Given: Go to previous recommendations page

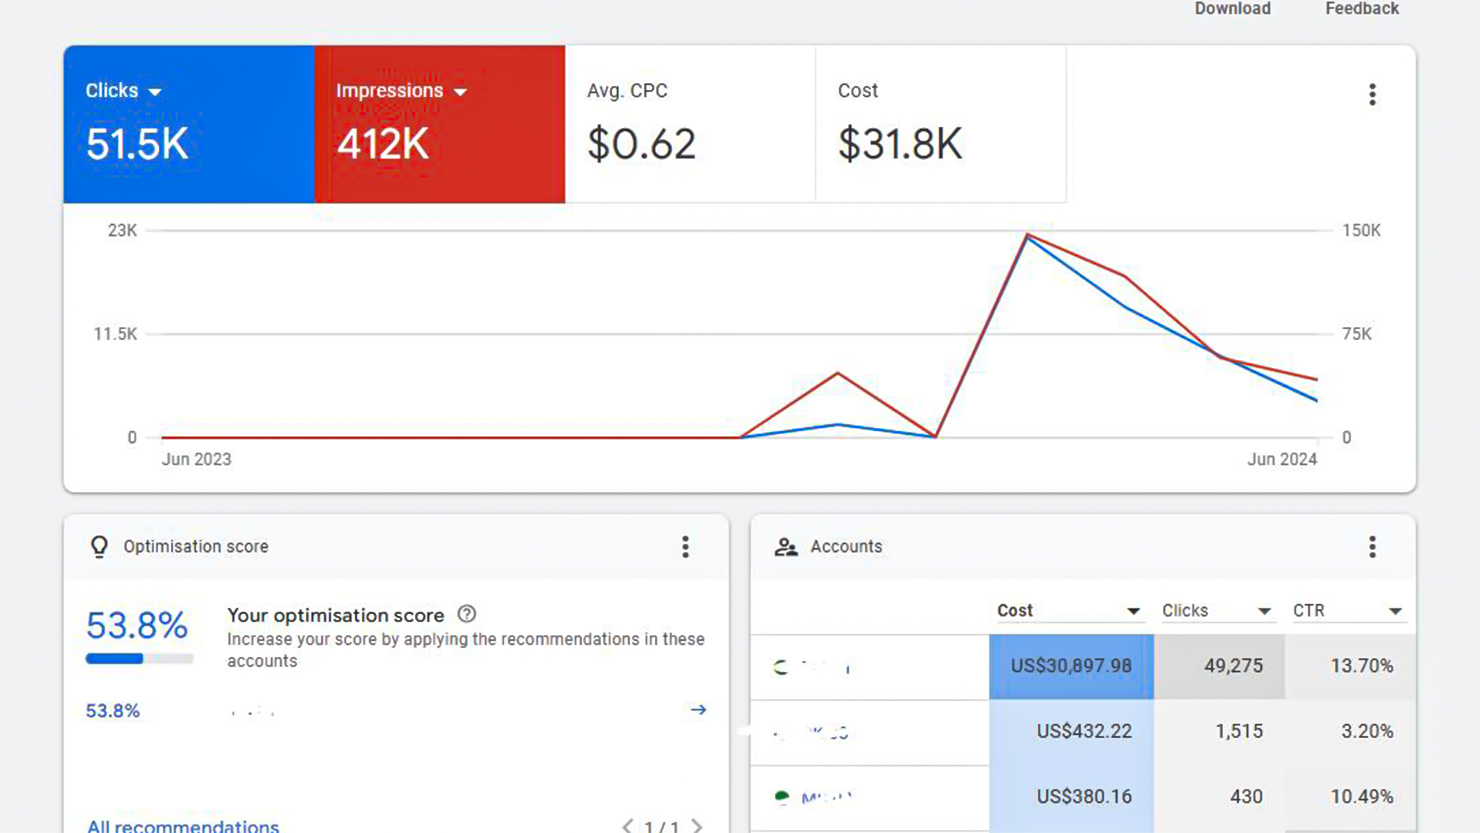Looking at the screenshot, I should [627, 826].
